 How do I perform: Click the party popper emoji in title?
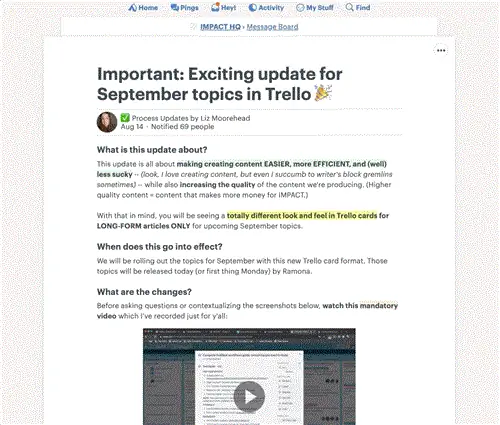323,93
